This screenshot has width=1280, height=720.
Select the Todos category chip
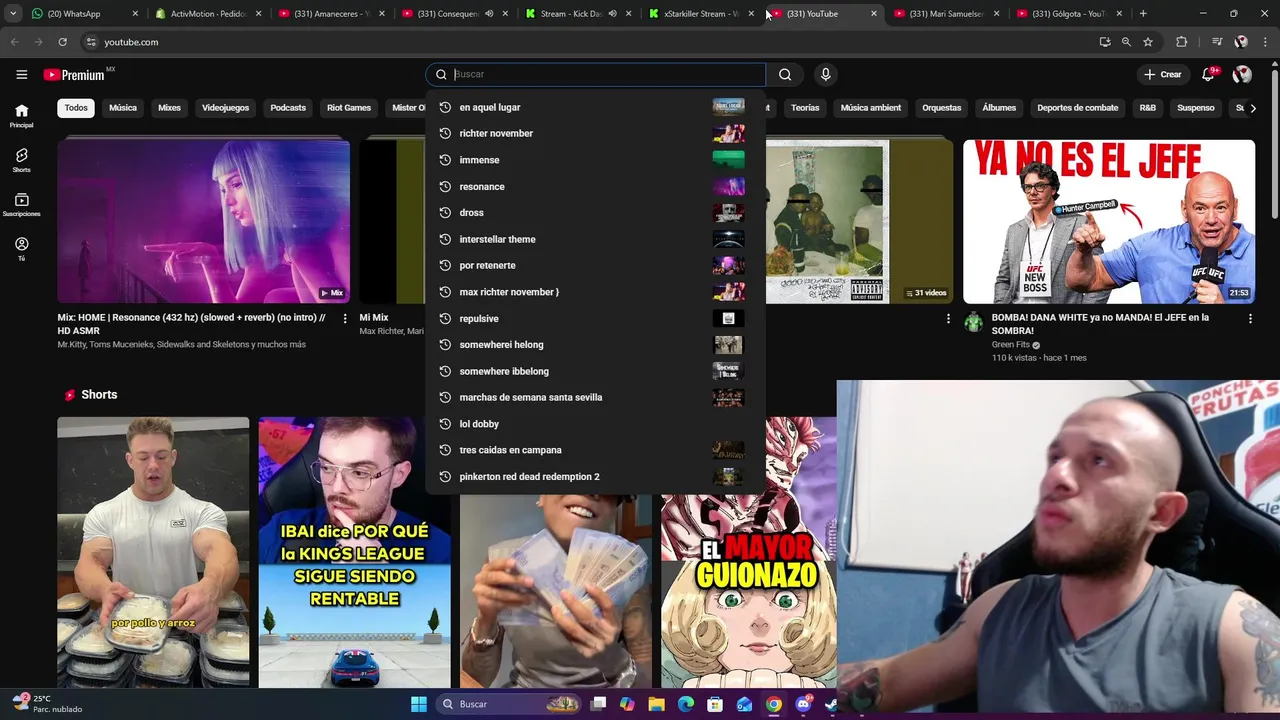(x=76, y=108)
